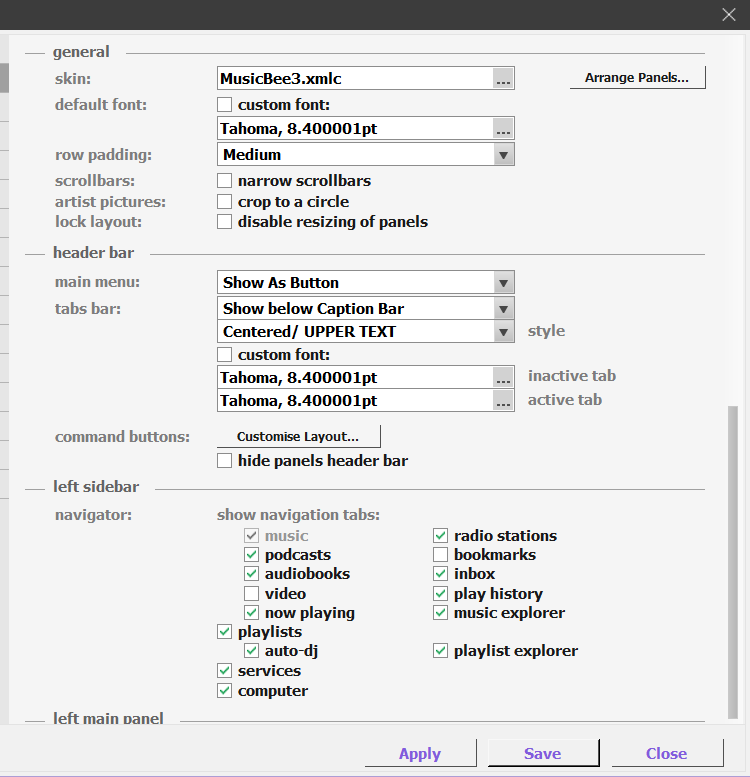Uncheck the auto-dj option
Viewport: 750px width, 777px height.
[x=251, y=651]
